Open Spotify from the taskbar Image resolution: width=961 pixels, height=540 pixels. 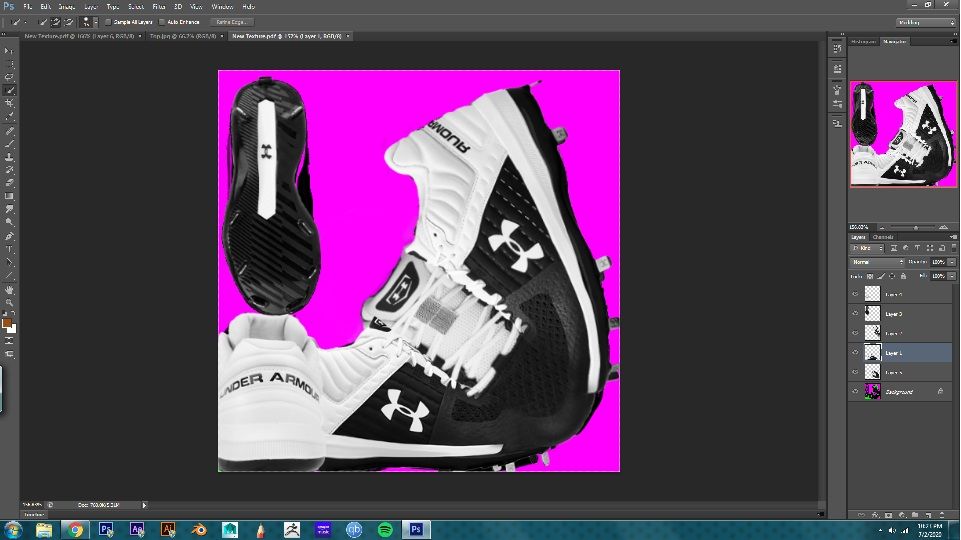(385, 529)
